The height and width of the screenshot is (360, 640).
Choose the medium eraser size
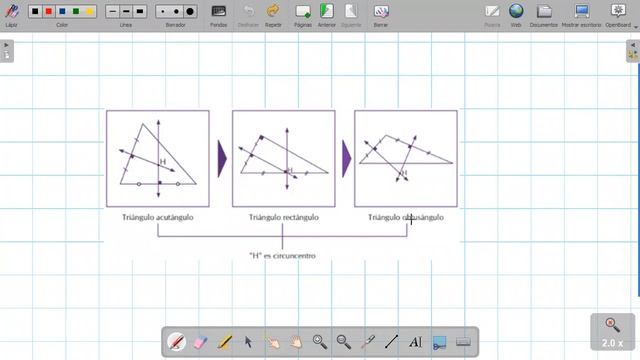click(x=176, y=11)
